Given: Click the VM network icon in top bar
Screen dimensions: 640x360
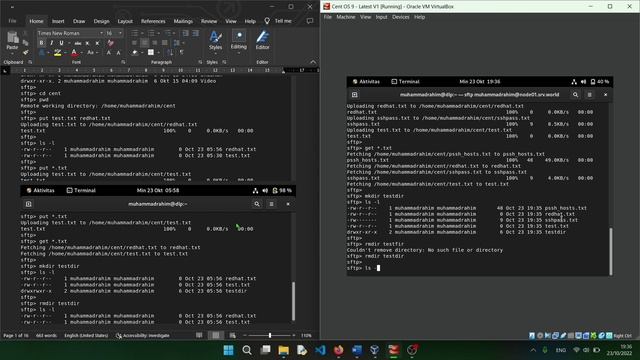Looking at the screenshot, I should 574,82.
